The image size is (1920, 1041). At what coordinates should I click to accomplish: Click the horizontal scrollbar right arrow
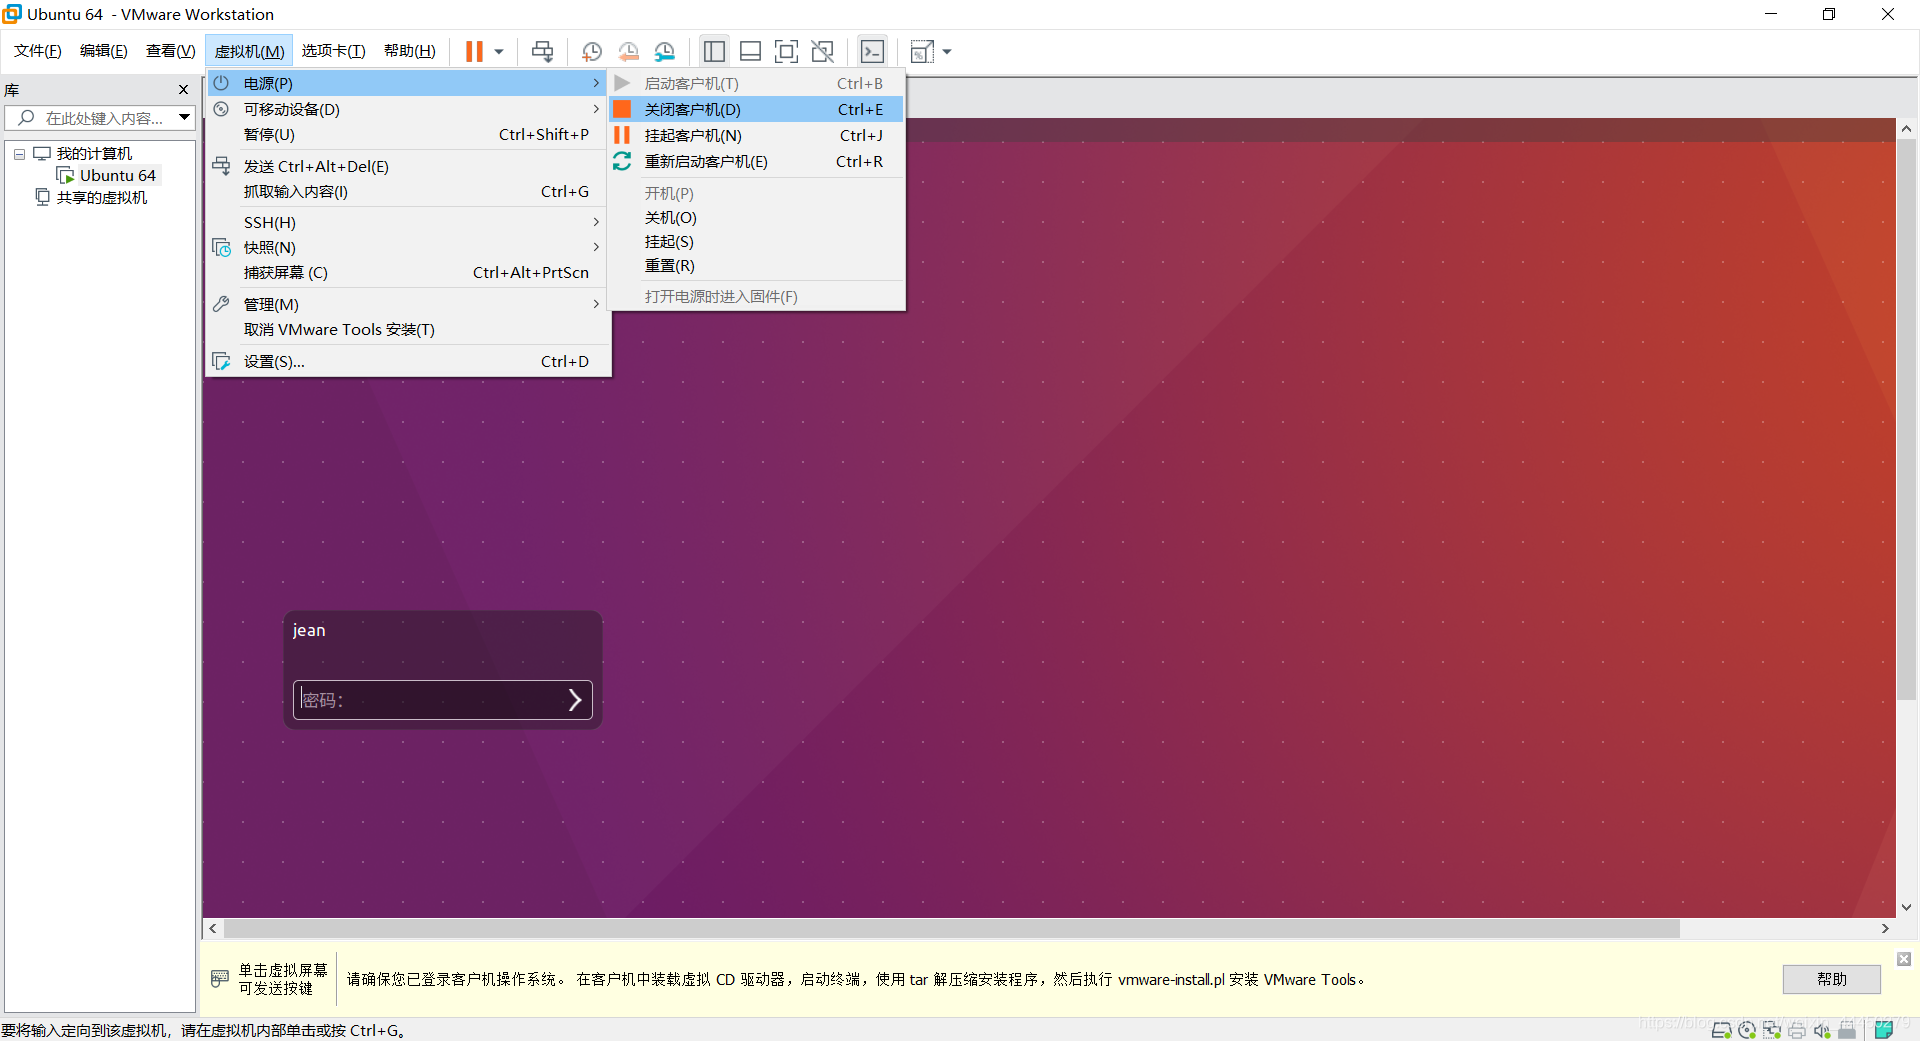pos(1885,928)
